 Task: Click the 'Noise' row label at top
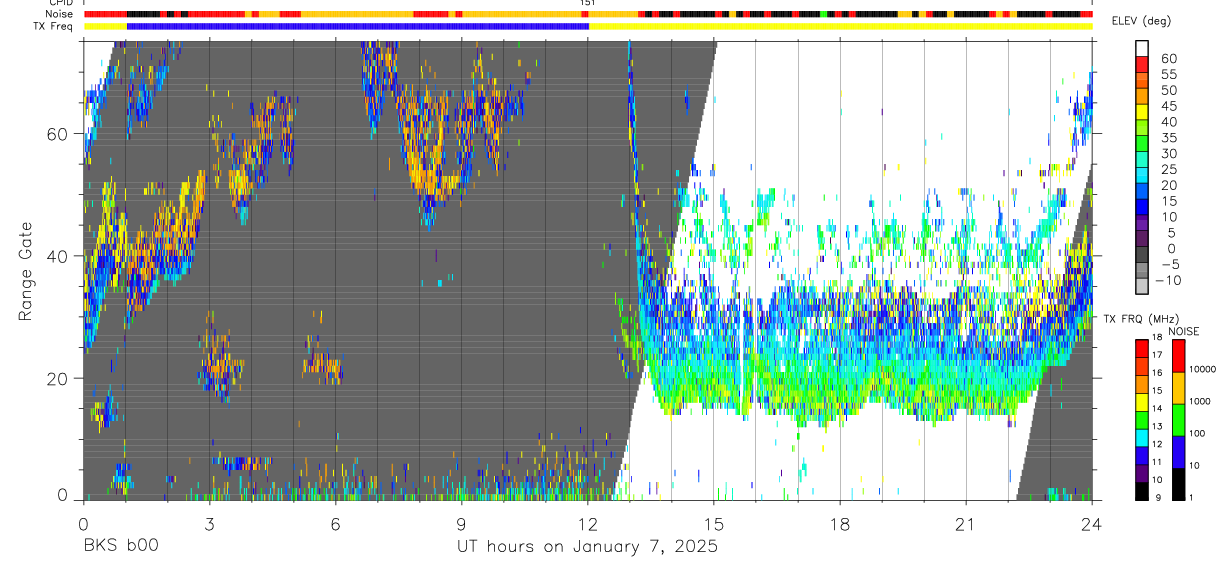pos(60,14)
